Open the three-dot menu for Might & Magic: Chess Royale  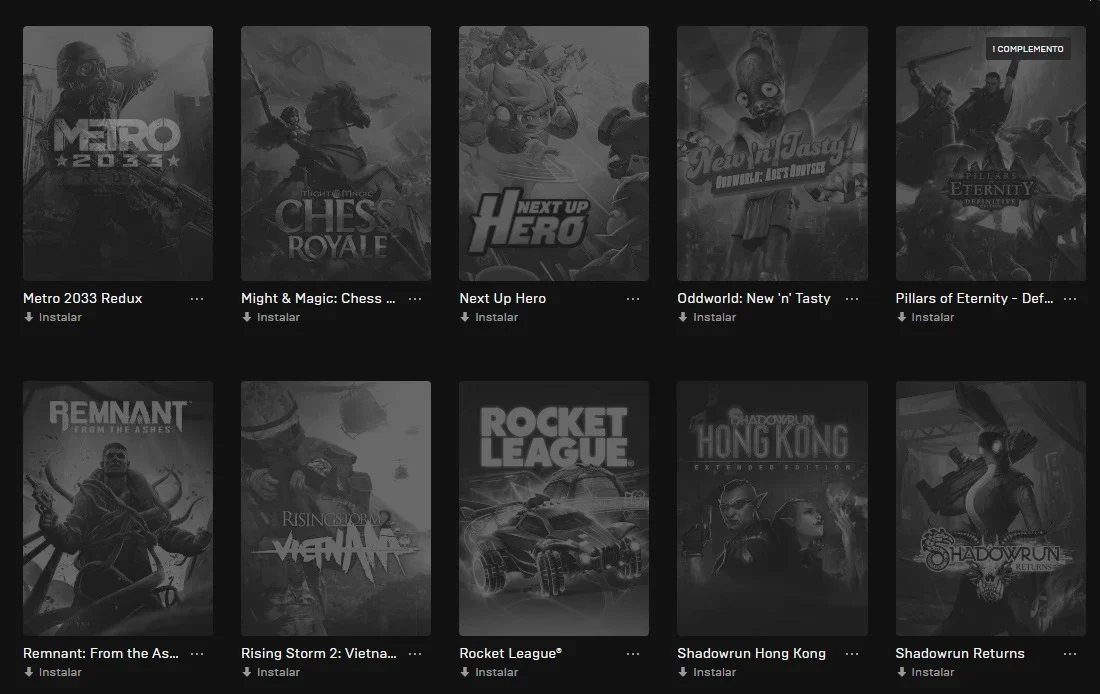pos(415,299)
